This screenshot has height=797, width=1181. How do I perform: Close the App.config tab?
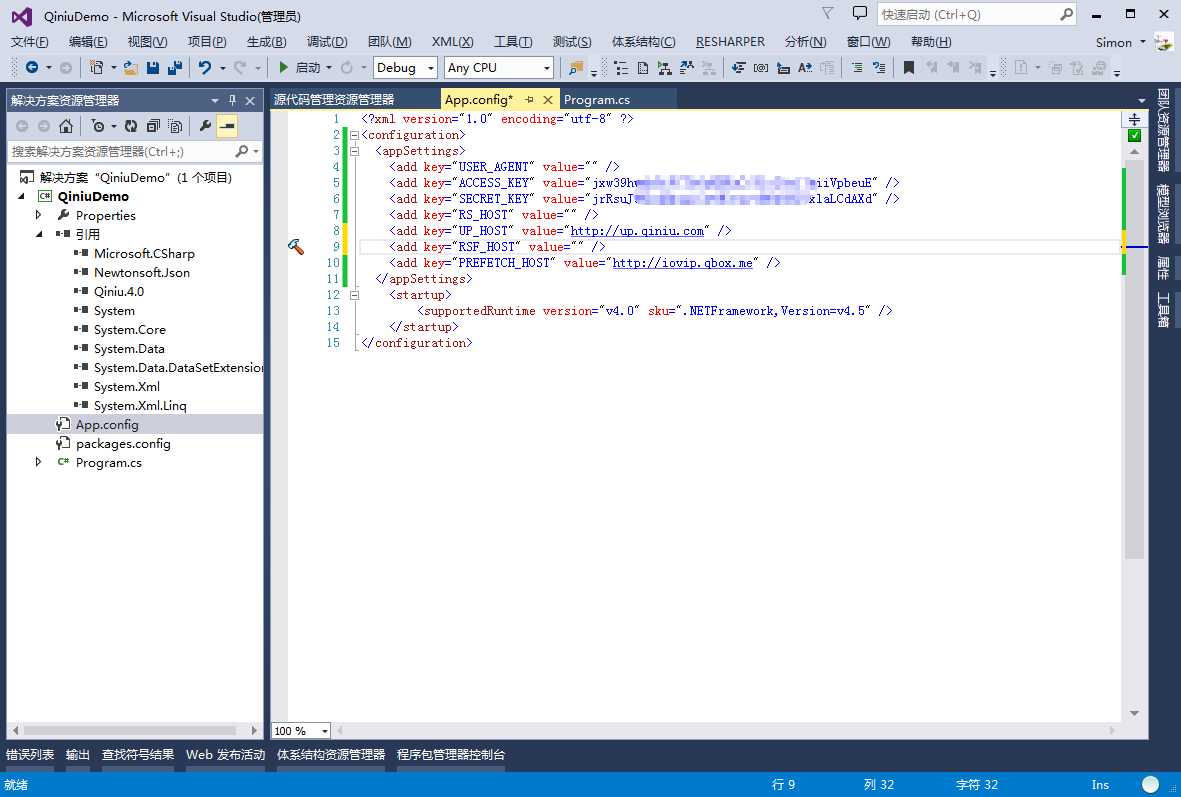coord(548,99)
